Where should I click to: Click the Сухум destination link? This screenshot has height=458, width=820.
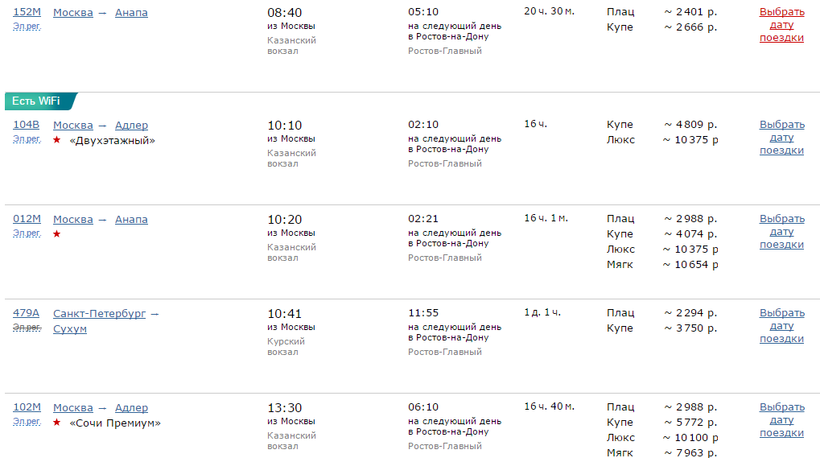(x=70, y=329)
